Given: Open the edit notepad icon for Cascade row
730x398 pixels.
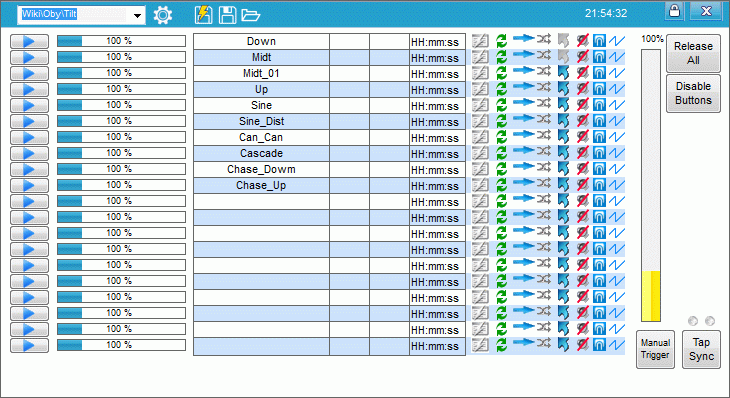Looking at the screenshot, I should (480, 153).
